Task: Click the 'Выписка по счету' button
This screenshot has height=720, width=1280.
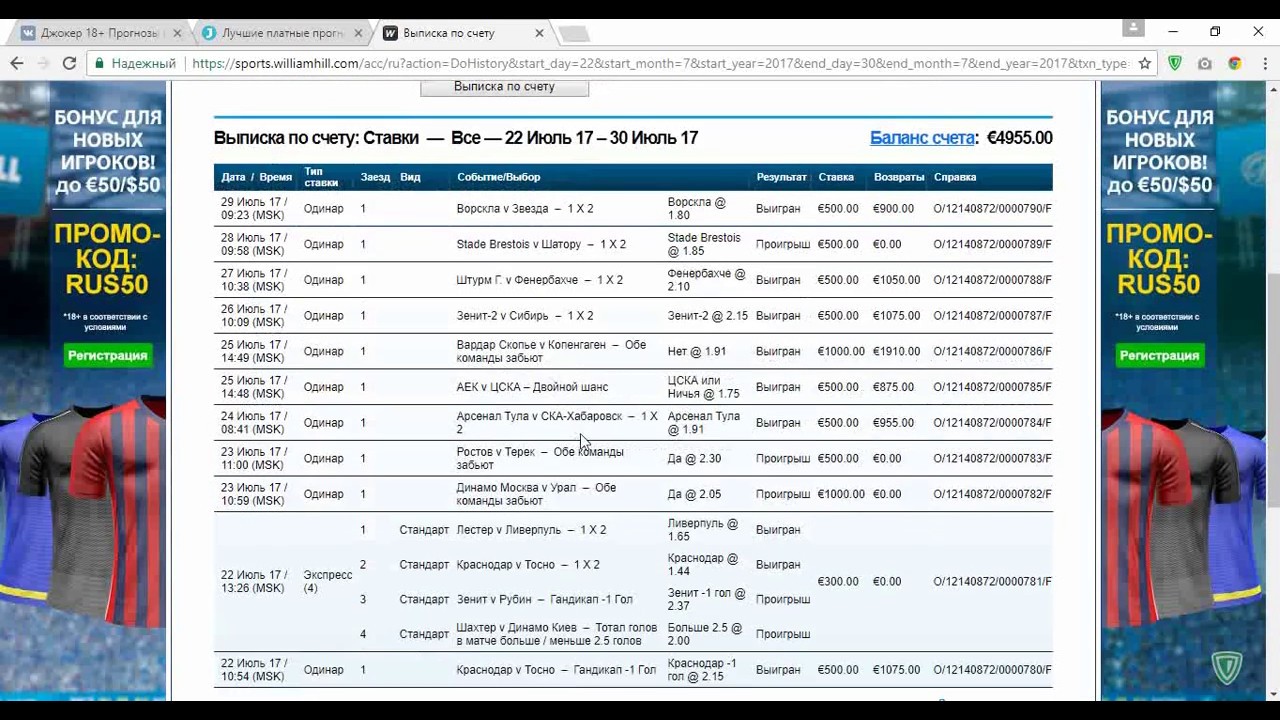Action: (x=504, y=87)
